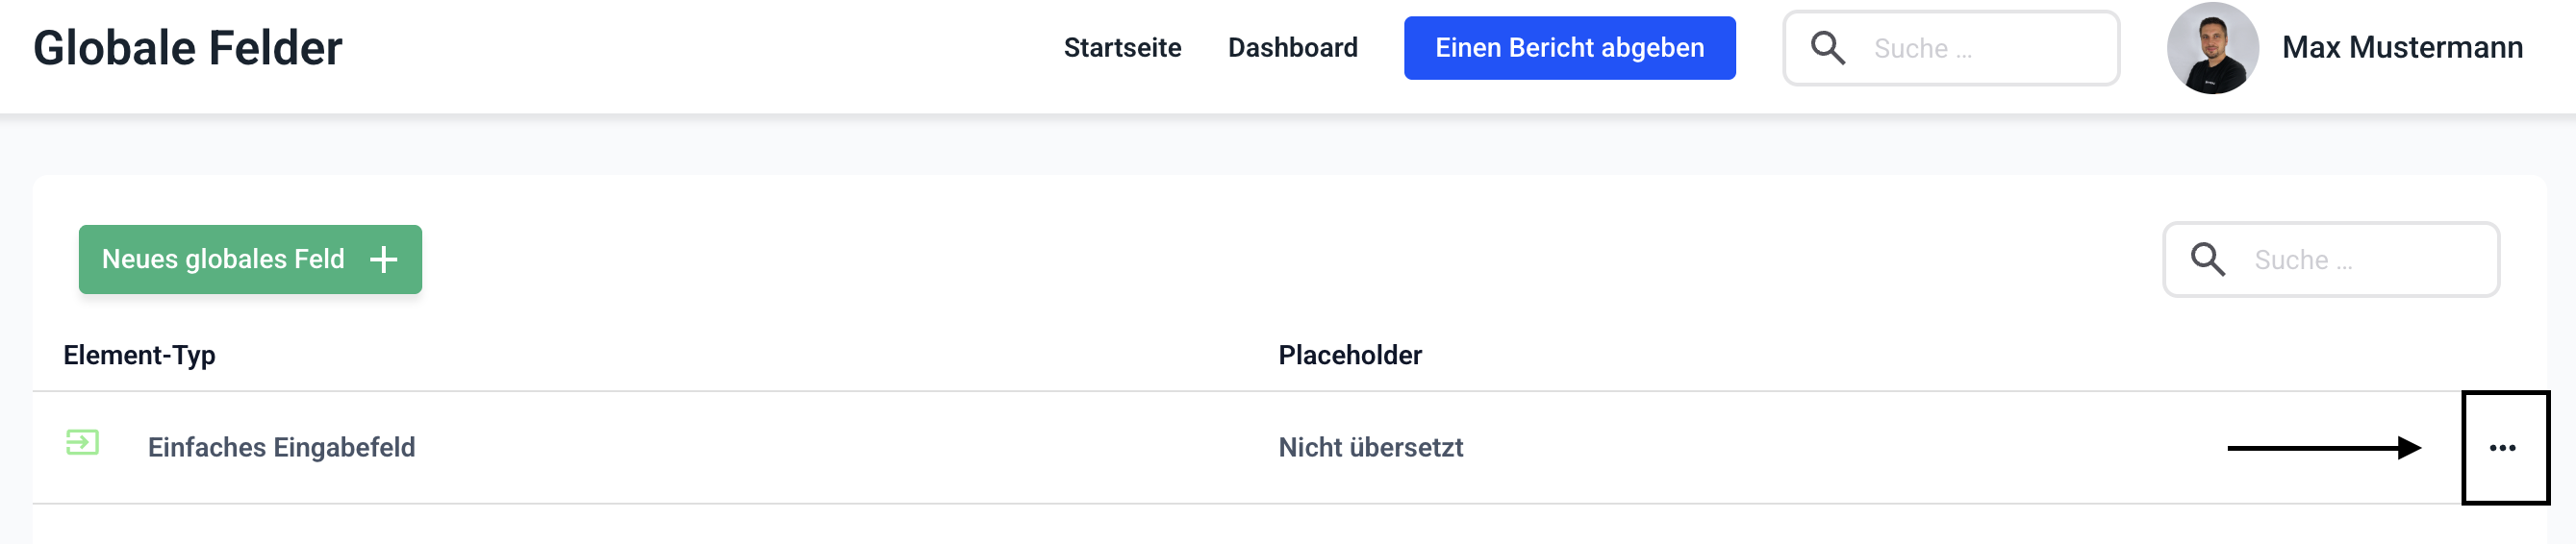Focus the table Suche filter input
Viewport: 2576px width, 544px height.
(2365, 260)
